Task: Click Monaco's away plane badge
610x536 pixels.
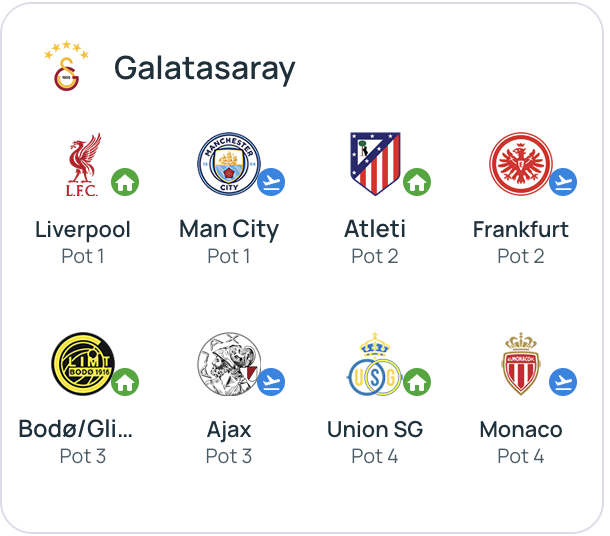Action: (x=563, y=382)
